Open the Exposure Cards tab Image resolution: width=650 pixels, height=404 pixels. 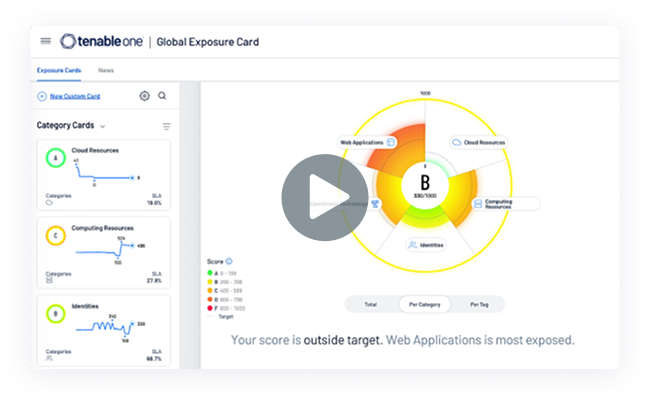(57, 71)
